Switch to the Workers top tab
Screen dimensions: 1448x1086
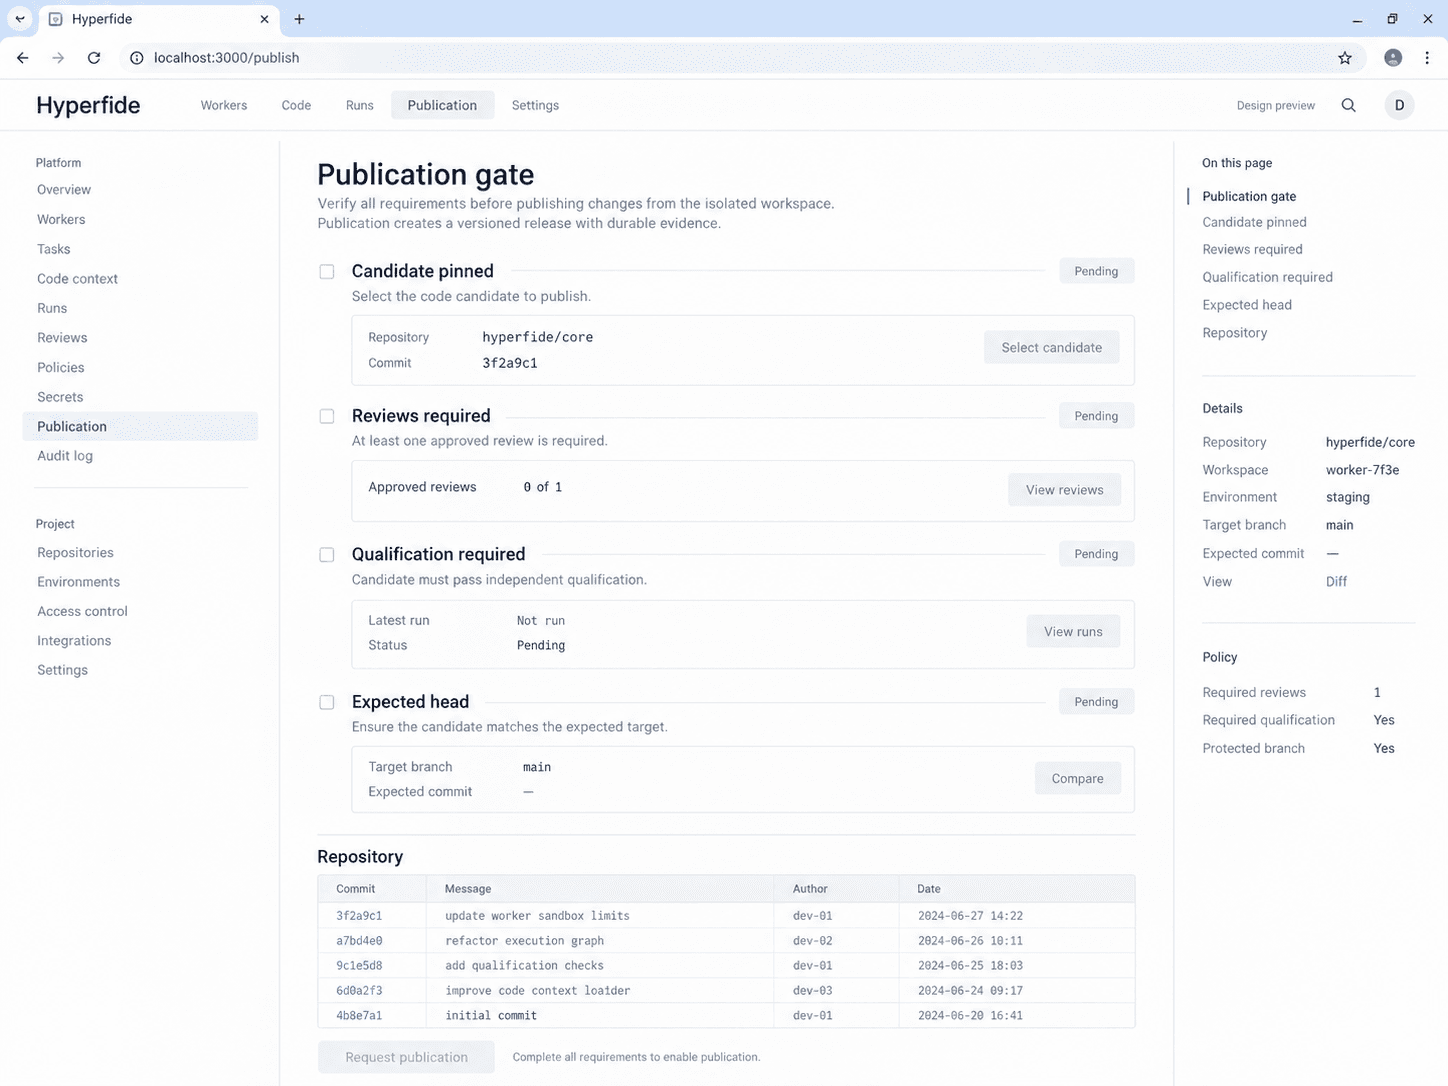coord(224,105)
